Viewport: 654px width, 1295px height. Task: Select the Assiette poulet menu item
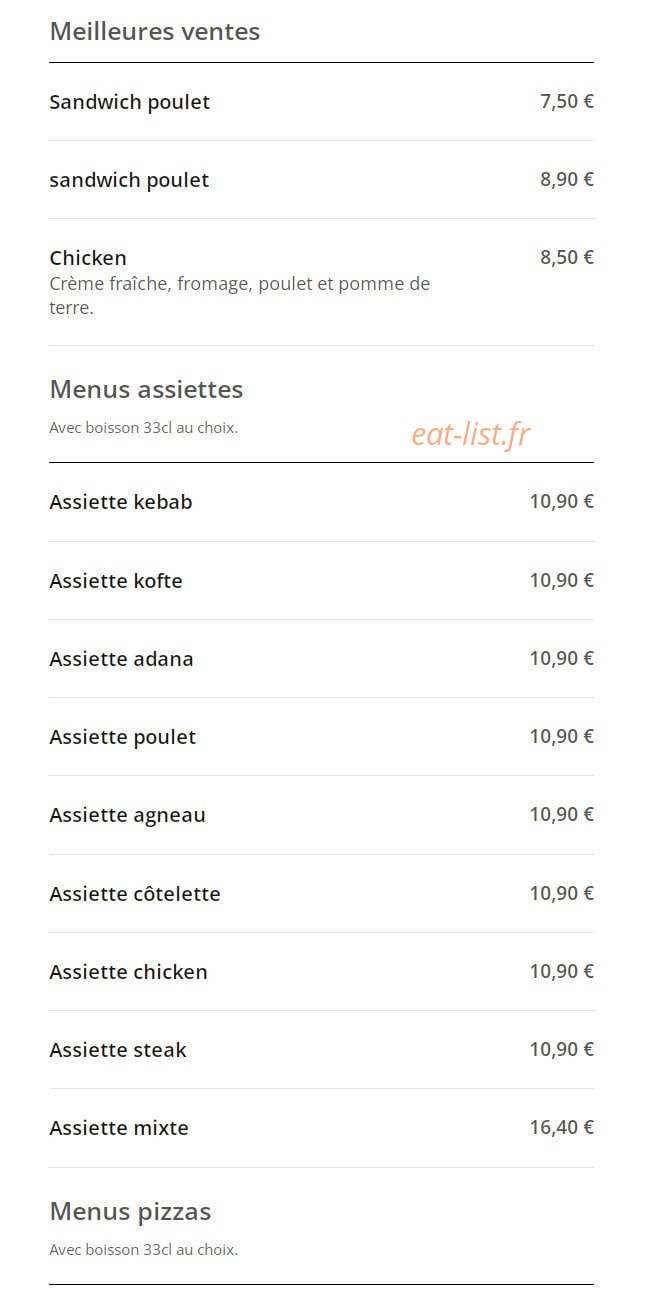point(321,737)
